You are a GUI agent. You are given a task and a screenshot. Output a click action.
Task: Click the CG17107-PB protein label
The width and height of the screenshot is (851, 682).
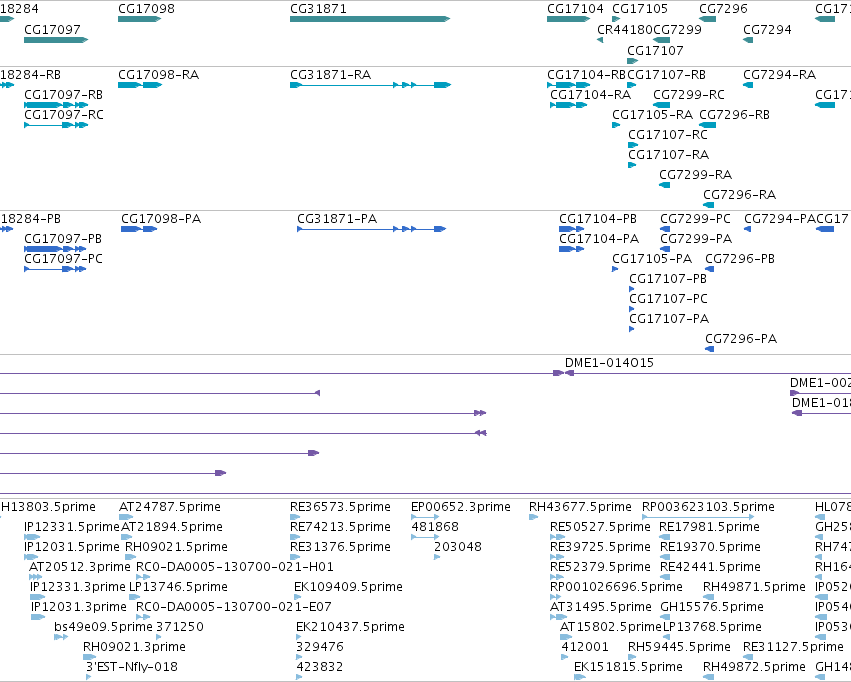pos(668,279)
